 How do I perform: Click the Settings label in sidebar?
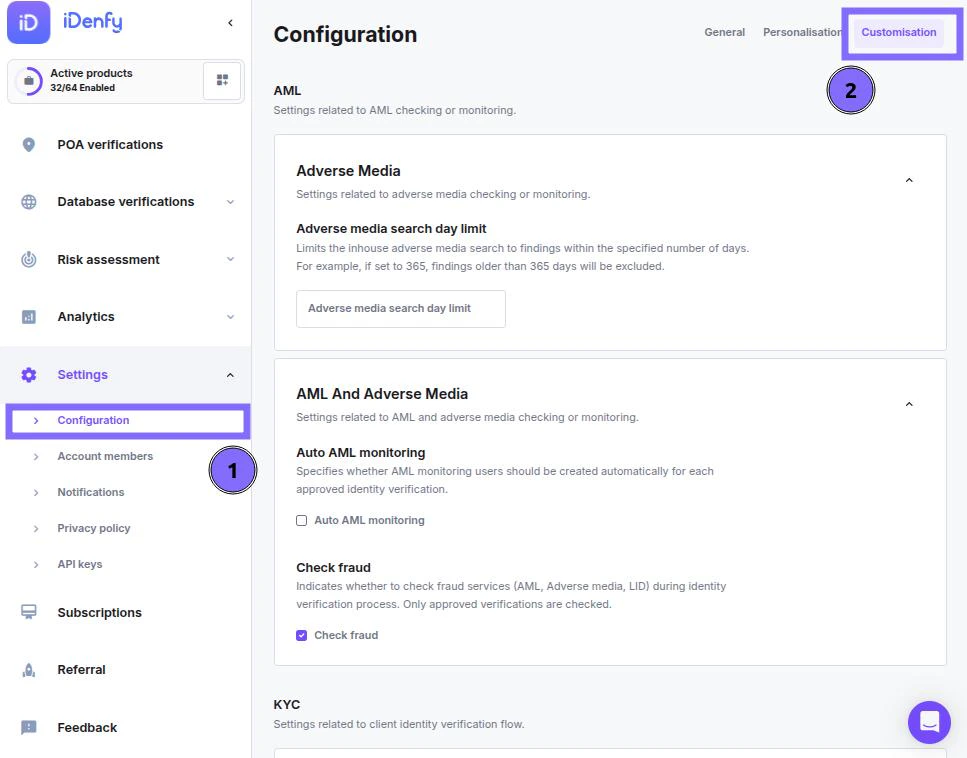coord(82,375)
